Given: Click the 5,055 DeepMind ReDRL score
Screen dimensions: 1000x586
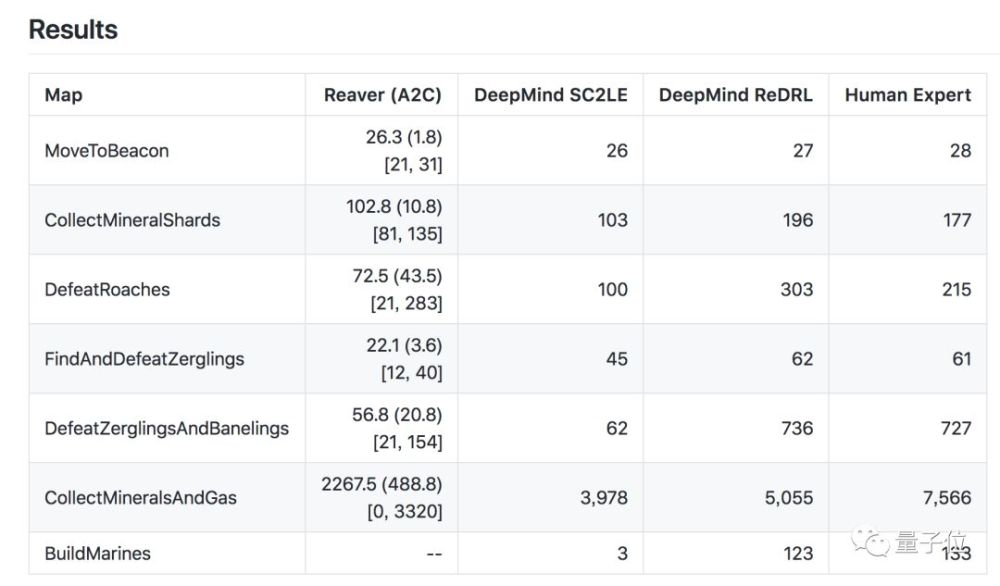Looking at the screenshot, I should click(x=789, y=498).
